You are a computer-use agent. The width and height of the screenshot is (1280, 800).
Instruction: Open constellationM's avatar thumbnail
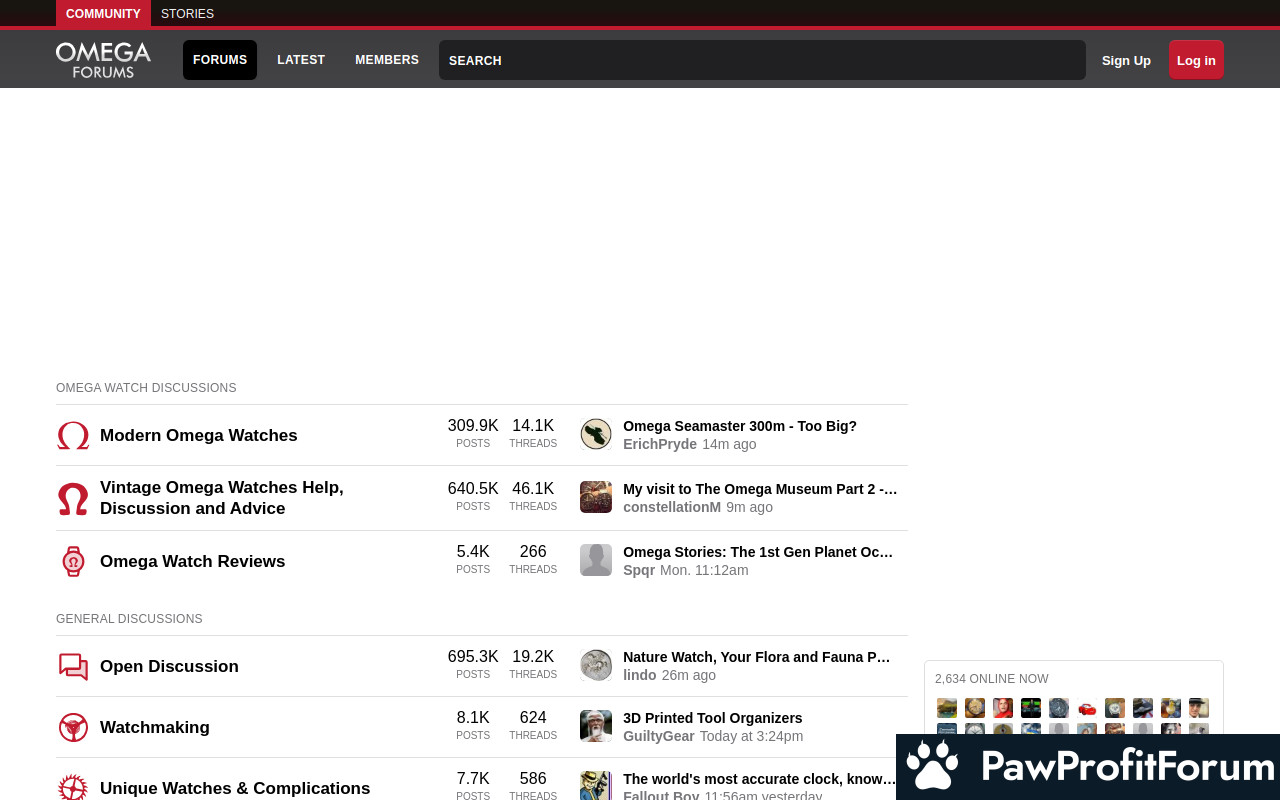click(x=596, y=497)
